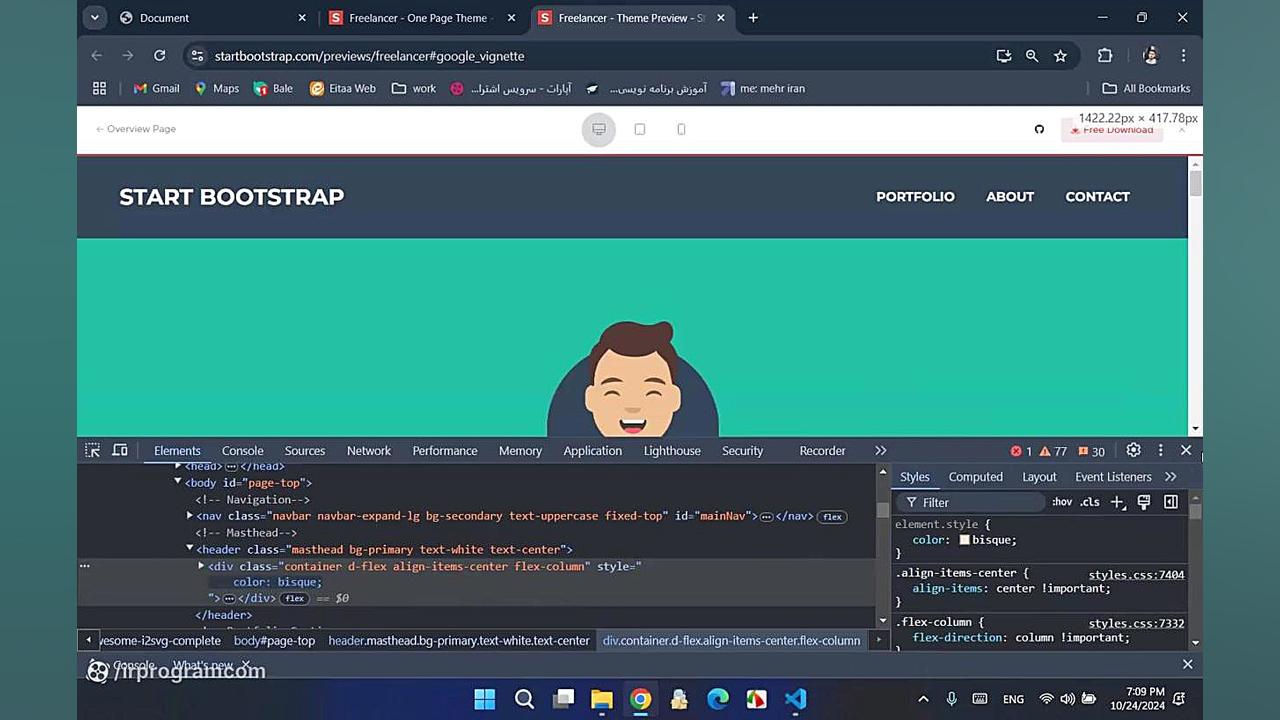Switch to the Console tab
The width and height of the screenshot is (1280, 720).
click(x=243, y=451)
